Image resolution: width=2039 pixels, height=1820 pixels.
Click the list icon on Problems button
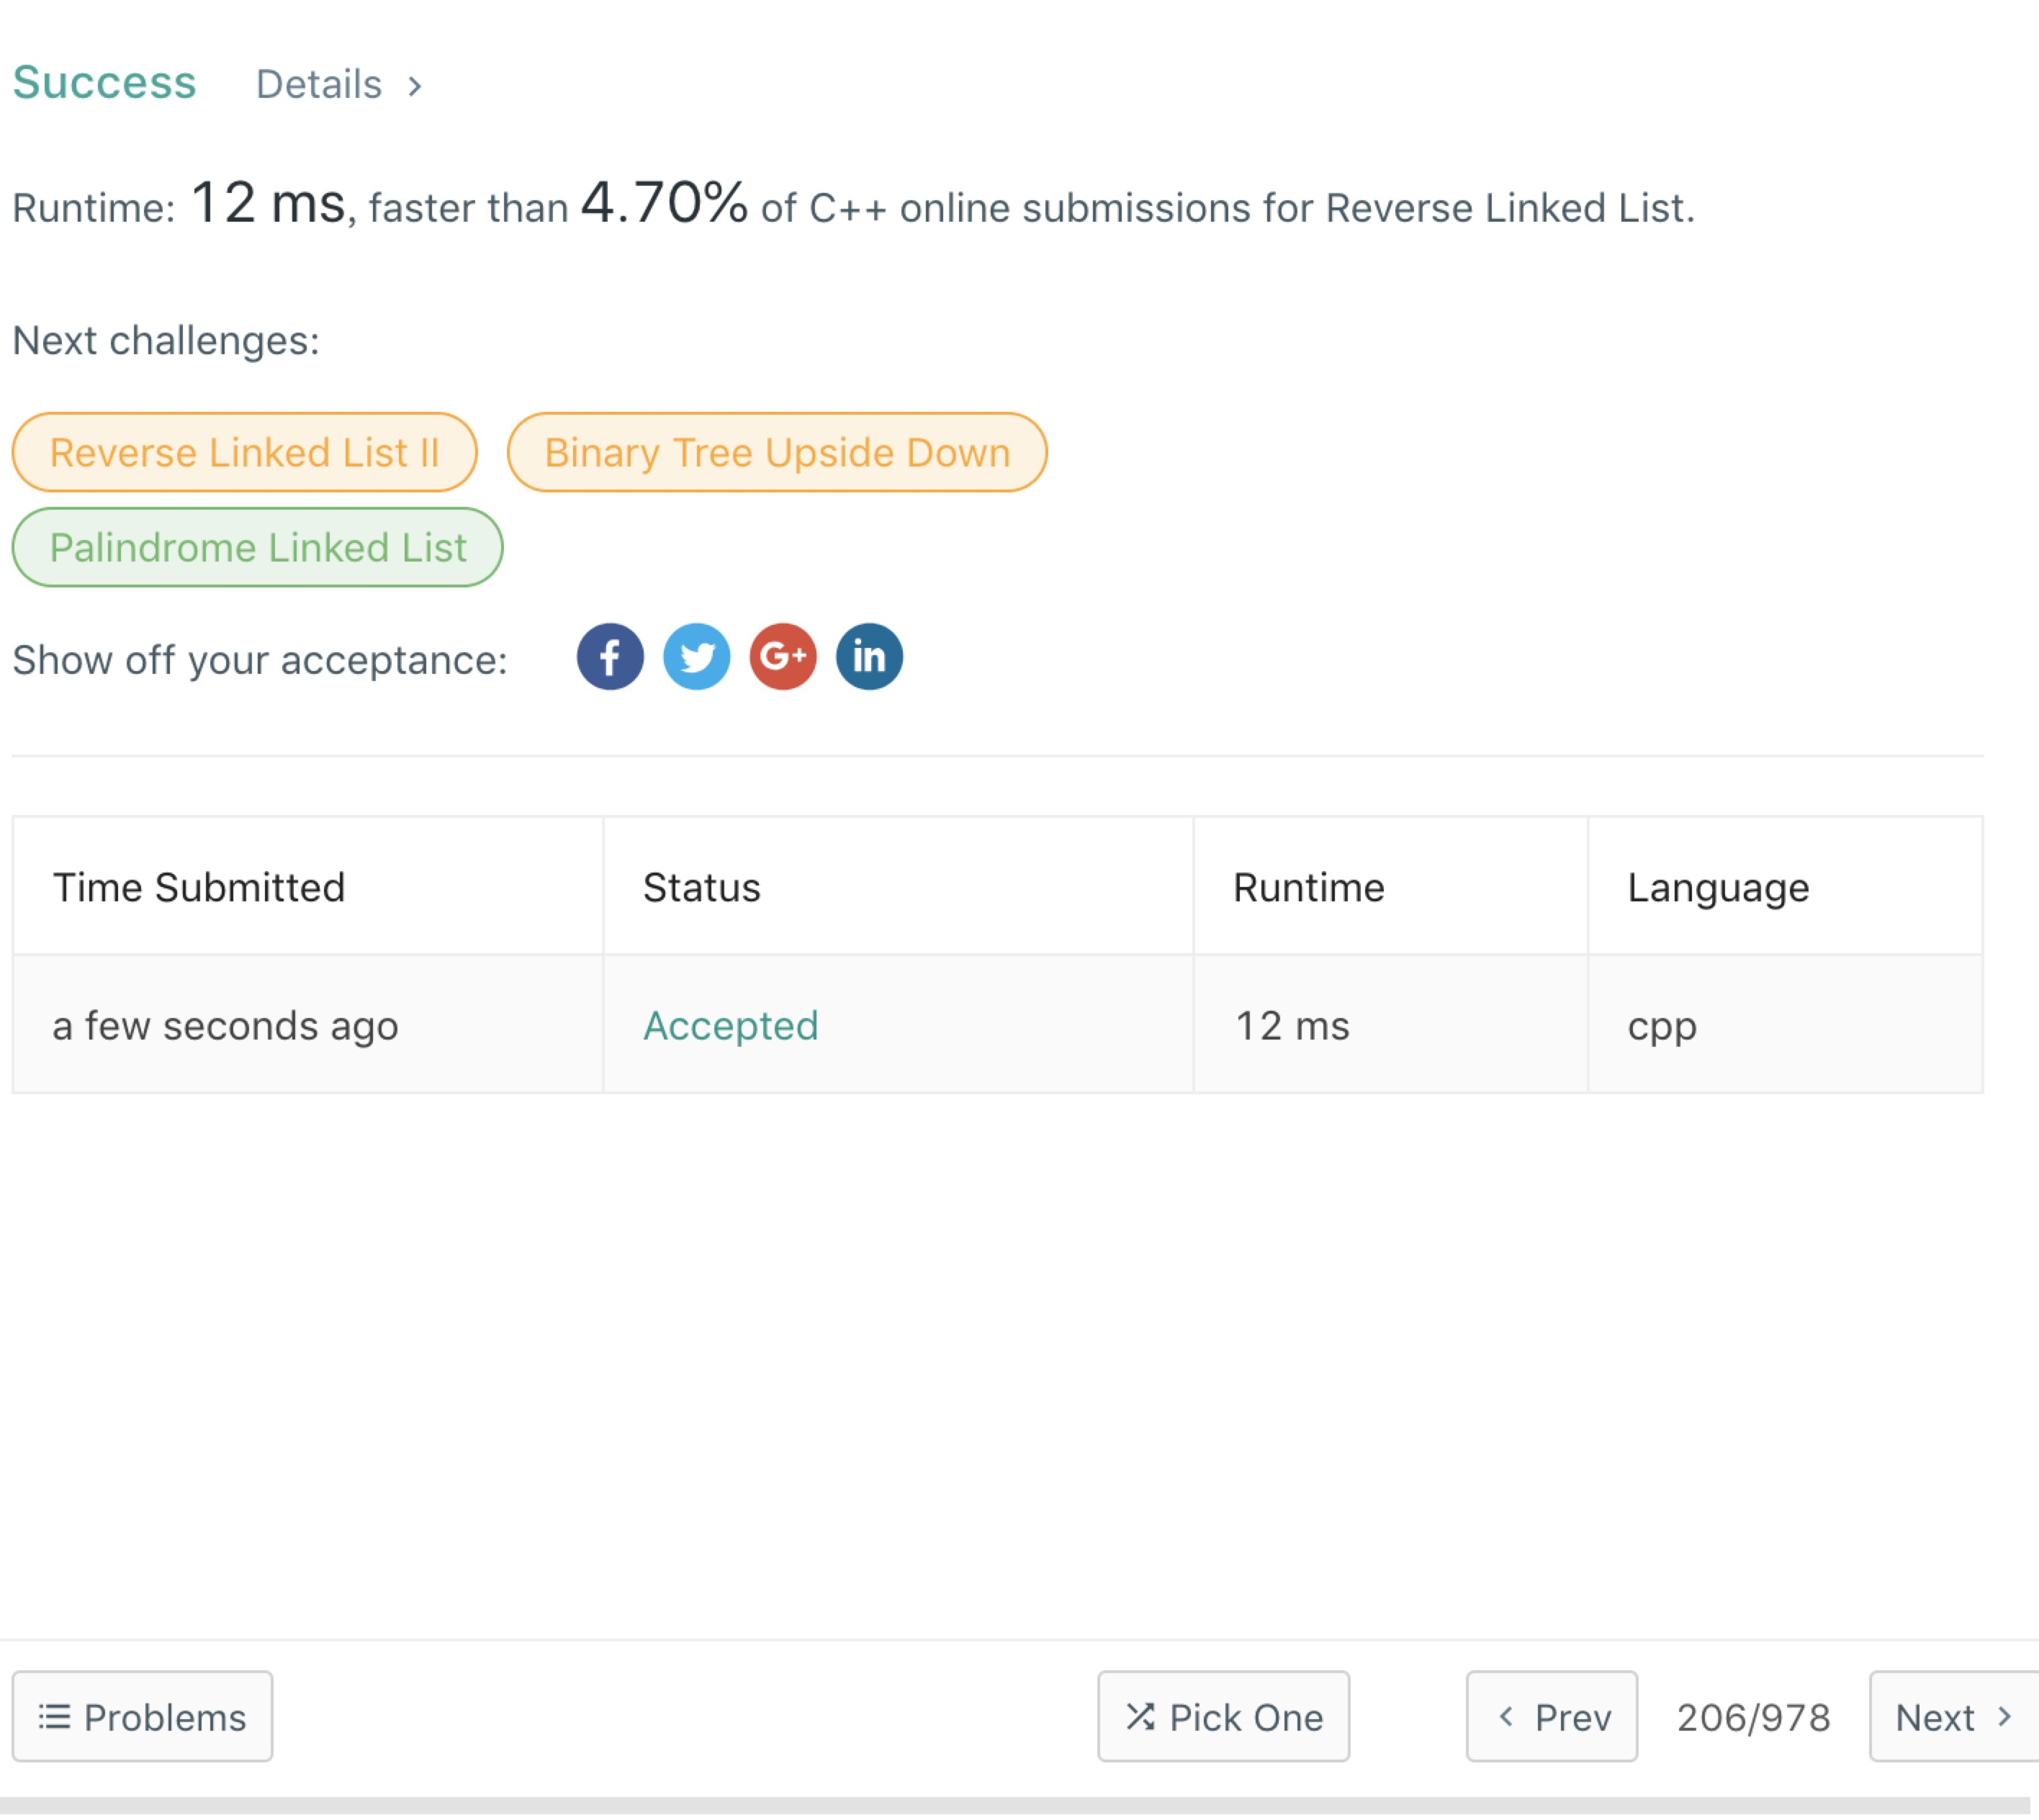point(54,1716)
